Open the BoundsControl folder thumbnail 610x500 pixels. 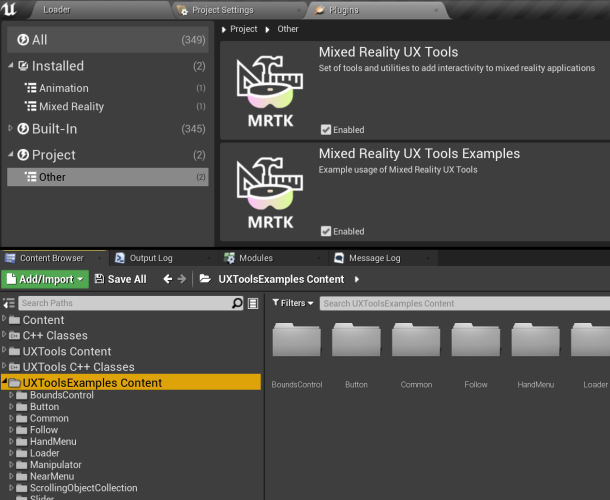point(297,340)
